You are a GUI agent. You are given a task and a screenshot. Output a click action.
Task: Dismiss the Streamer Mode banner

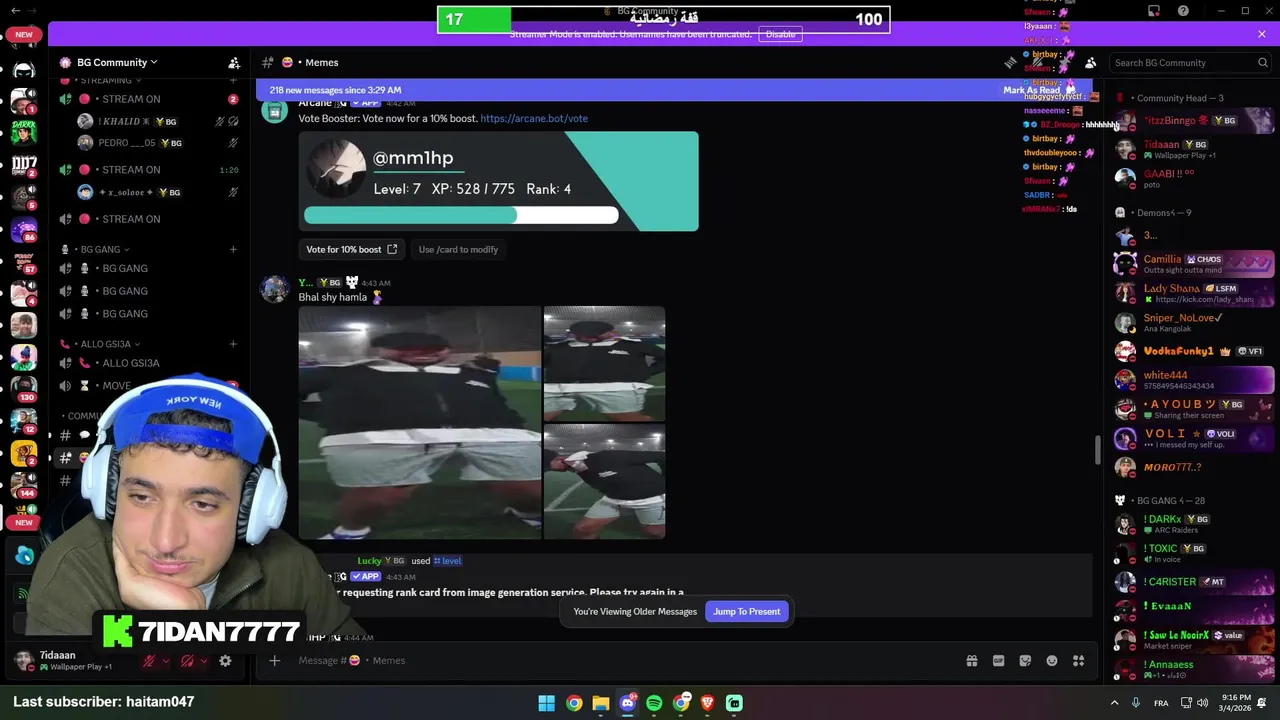(x=1262, y=34)
